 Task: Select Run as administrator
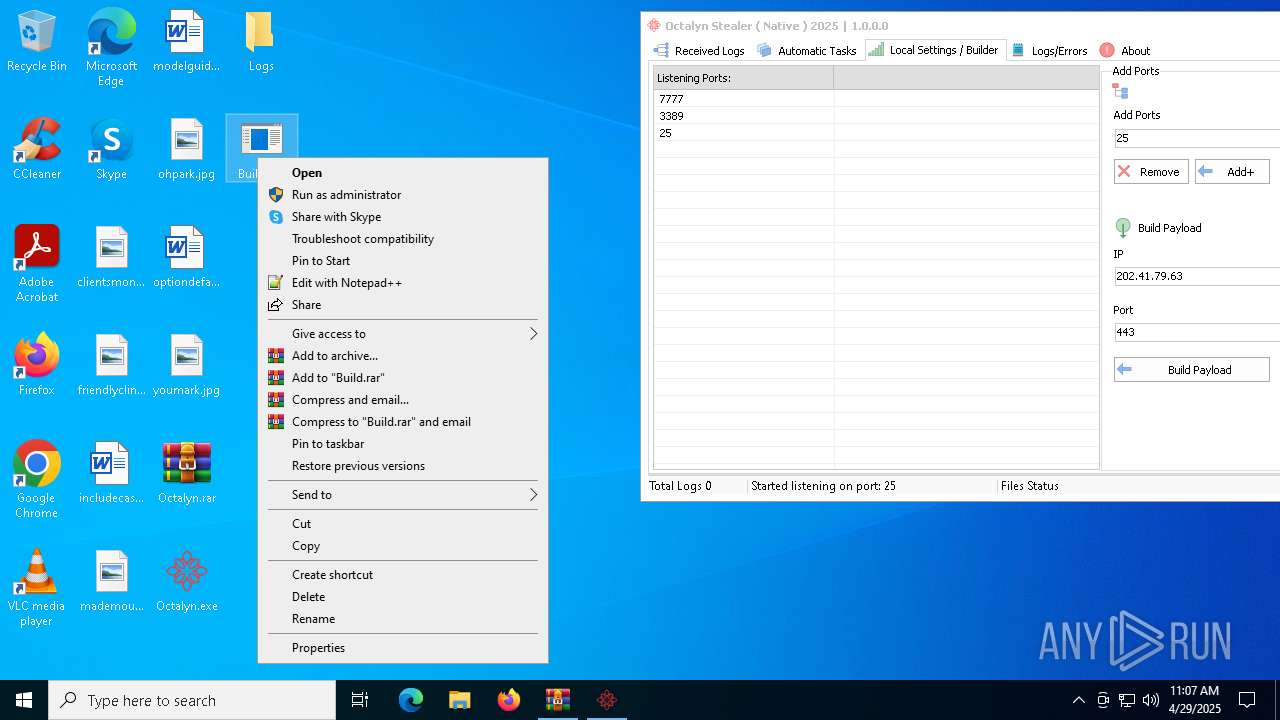pyautogui.click(x=403, y=195)
